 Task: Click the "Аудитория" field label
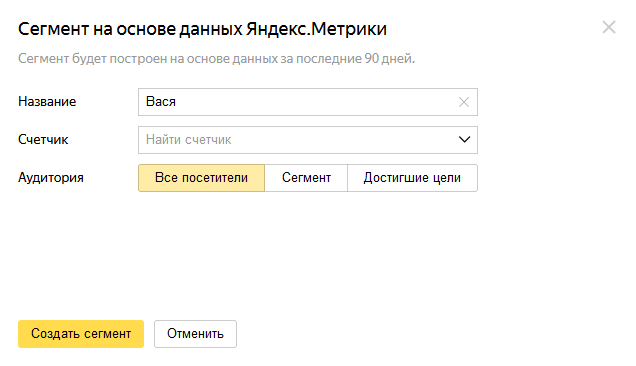(x=51, y=178)
